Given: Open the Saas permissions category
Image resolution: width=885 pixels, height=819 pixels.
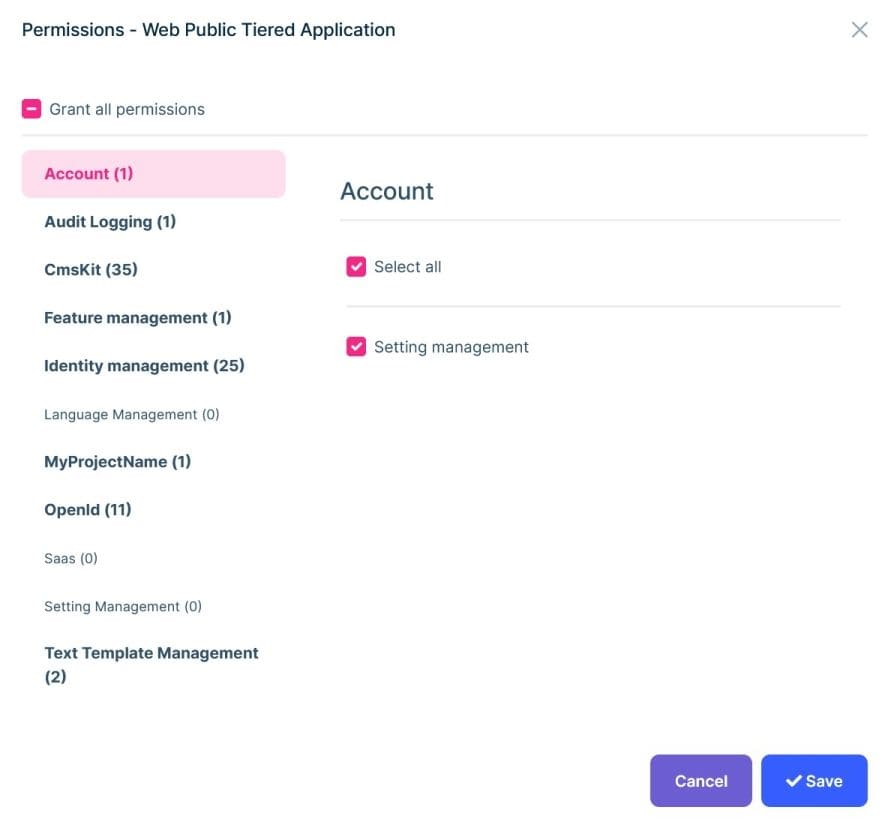Looking at the screenshot, I should [70, 557].
